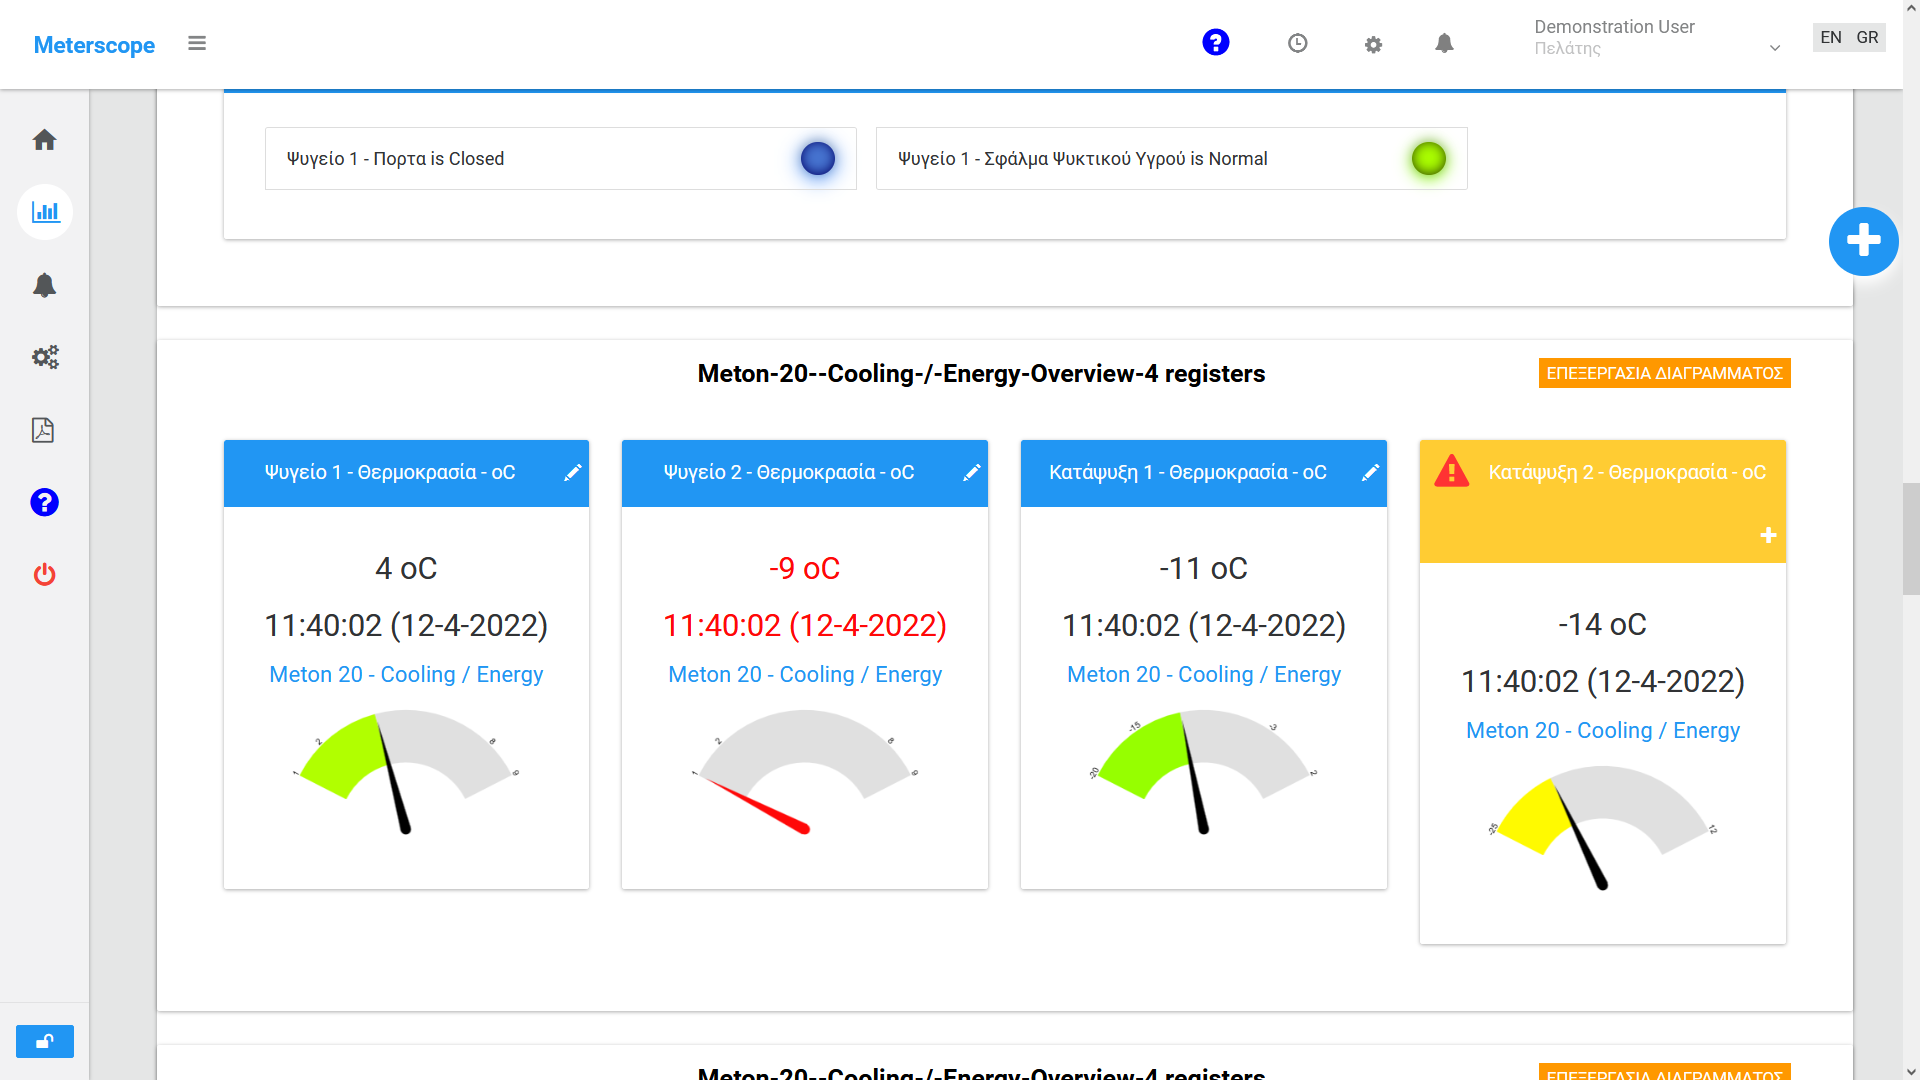The width and height of the screenshot is (1920, 1080).
Task: Click red timestamp under Ψυγείο 2
Action: point(805,626)
